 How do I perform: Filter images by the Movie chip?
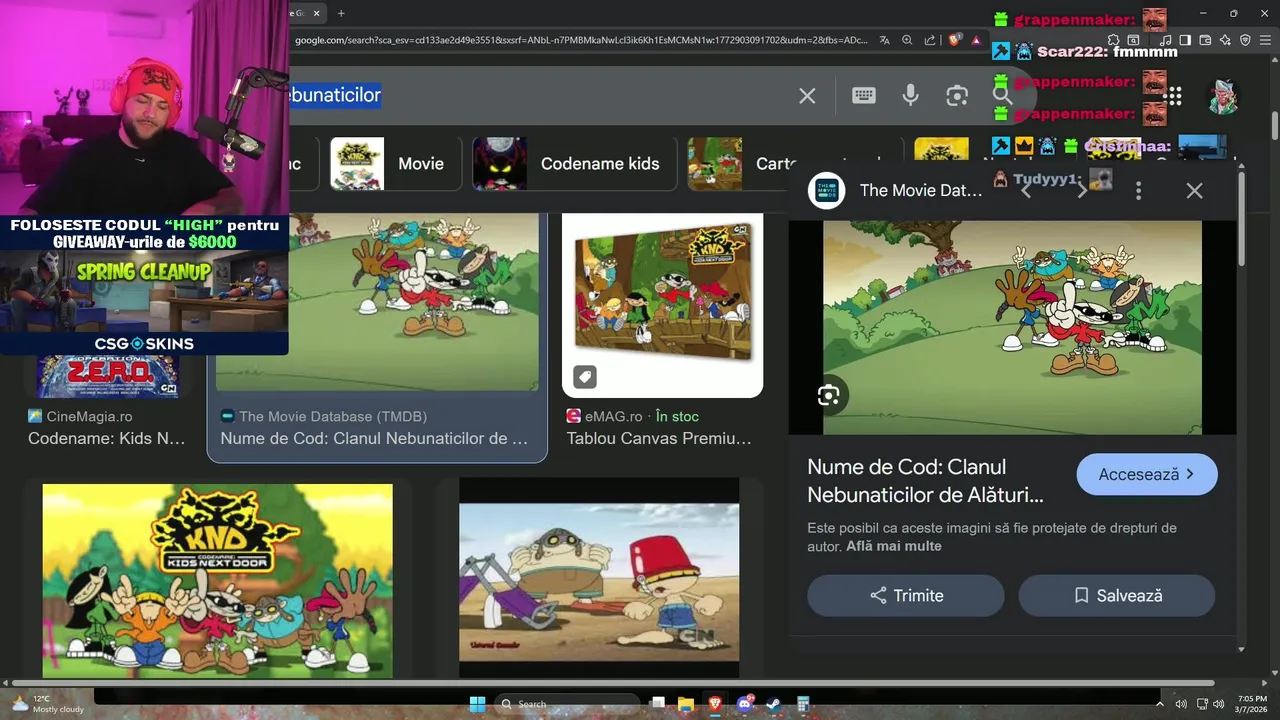(394, 164)
